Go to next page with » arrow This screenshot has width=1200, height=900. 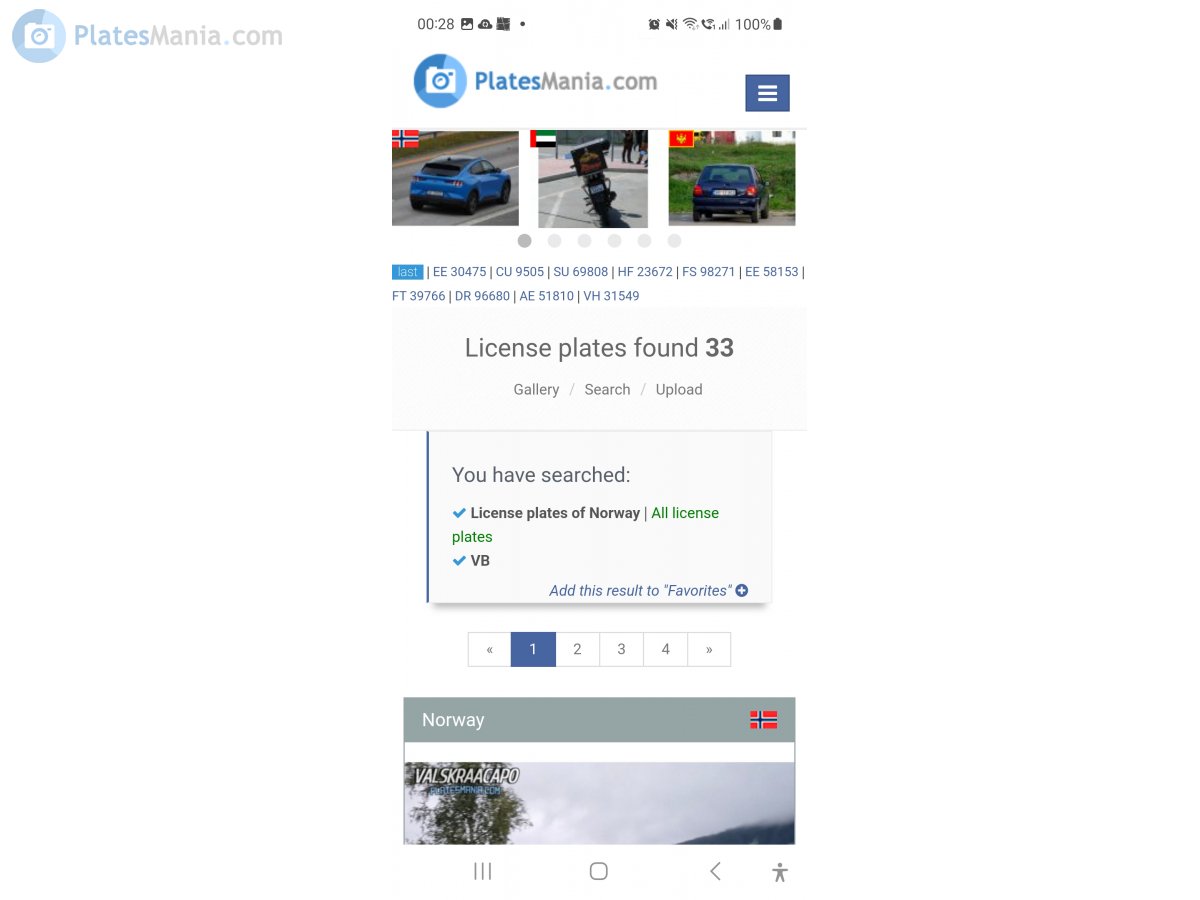[709, 649]
